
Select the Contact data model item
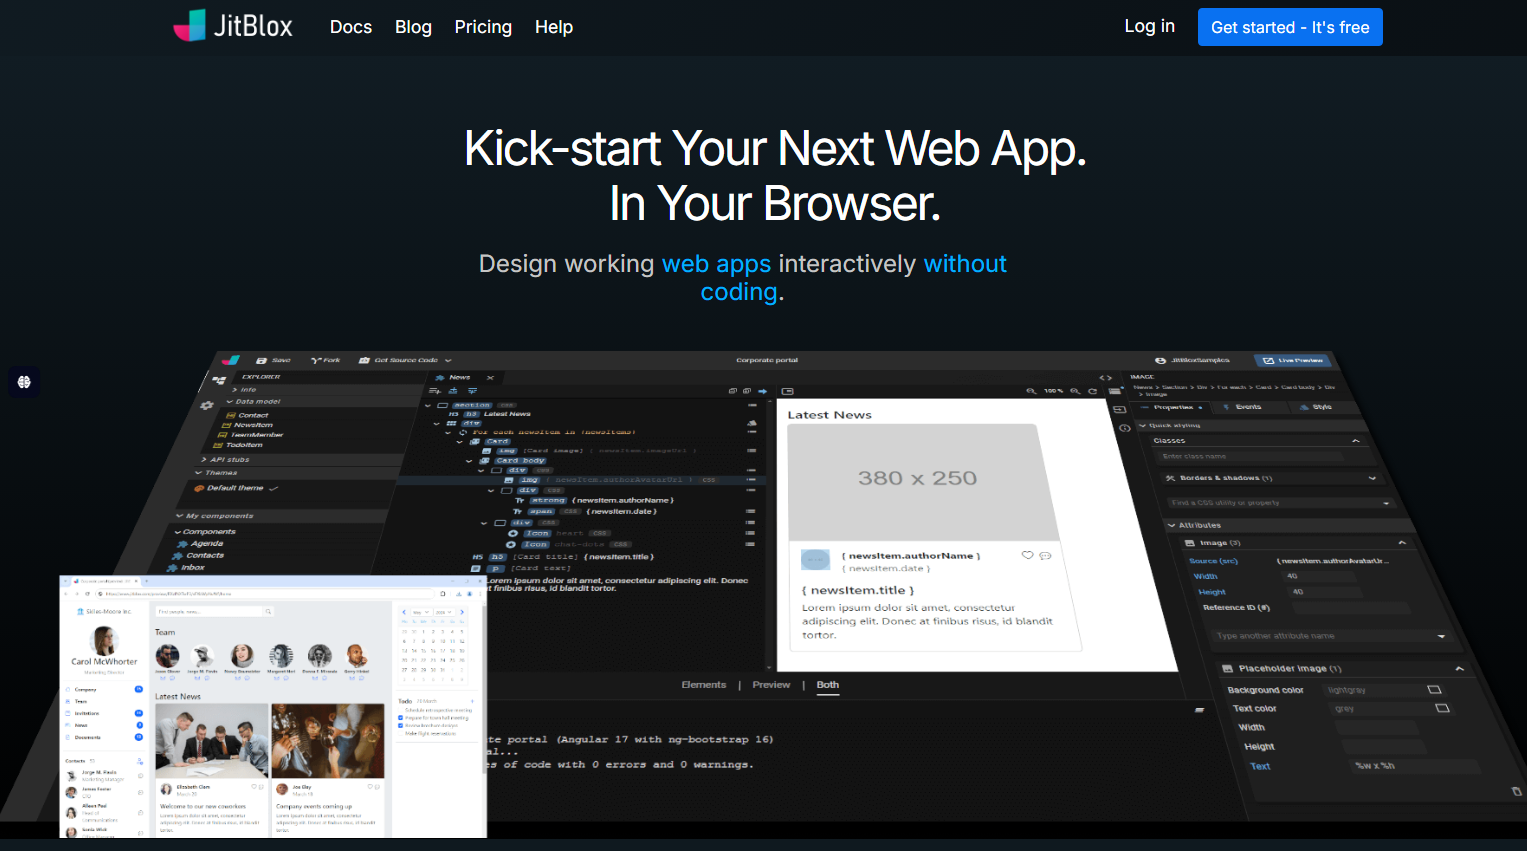[x=247, y=415]
